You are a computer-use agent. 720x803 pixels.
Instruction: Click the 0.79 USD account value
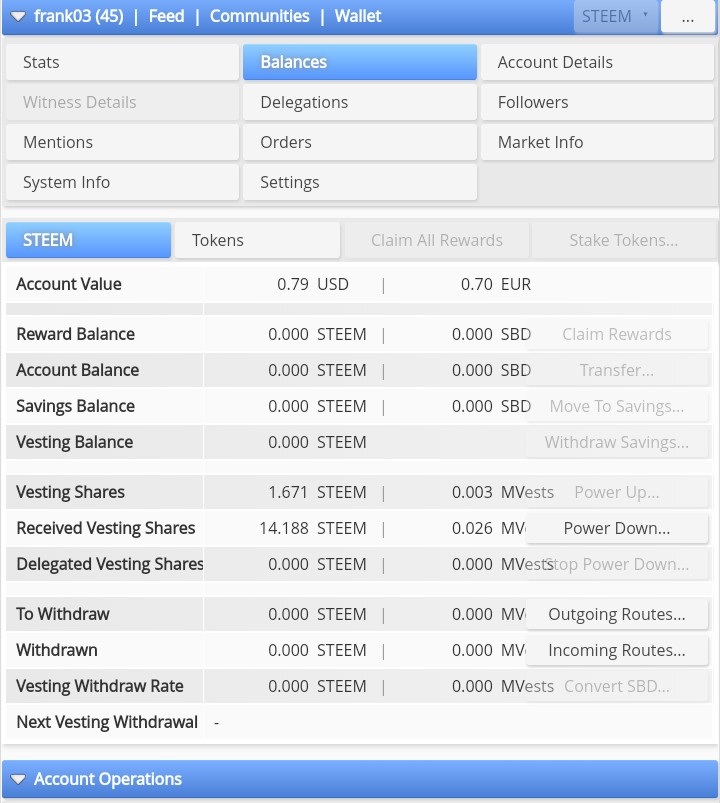coord(312,284)
